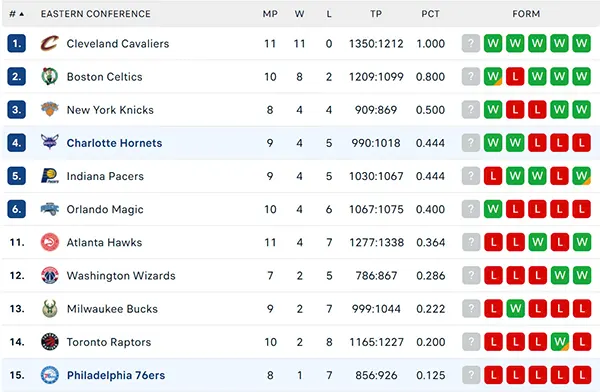Image resolution: width=600 pixels, height=392 pixels.
Task: Click Cavaliers' upcoming match question-mark badge
Action: tap(471, 43)
